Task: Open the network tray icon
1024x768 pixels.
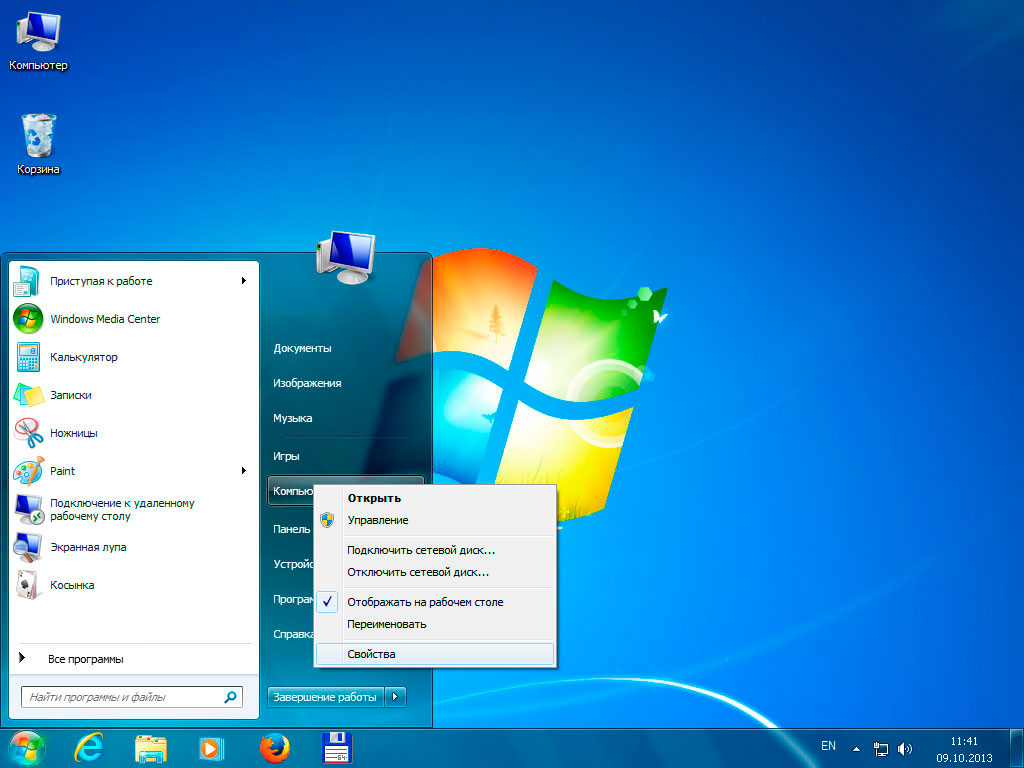Action: click(881, 749)
